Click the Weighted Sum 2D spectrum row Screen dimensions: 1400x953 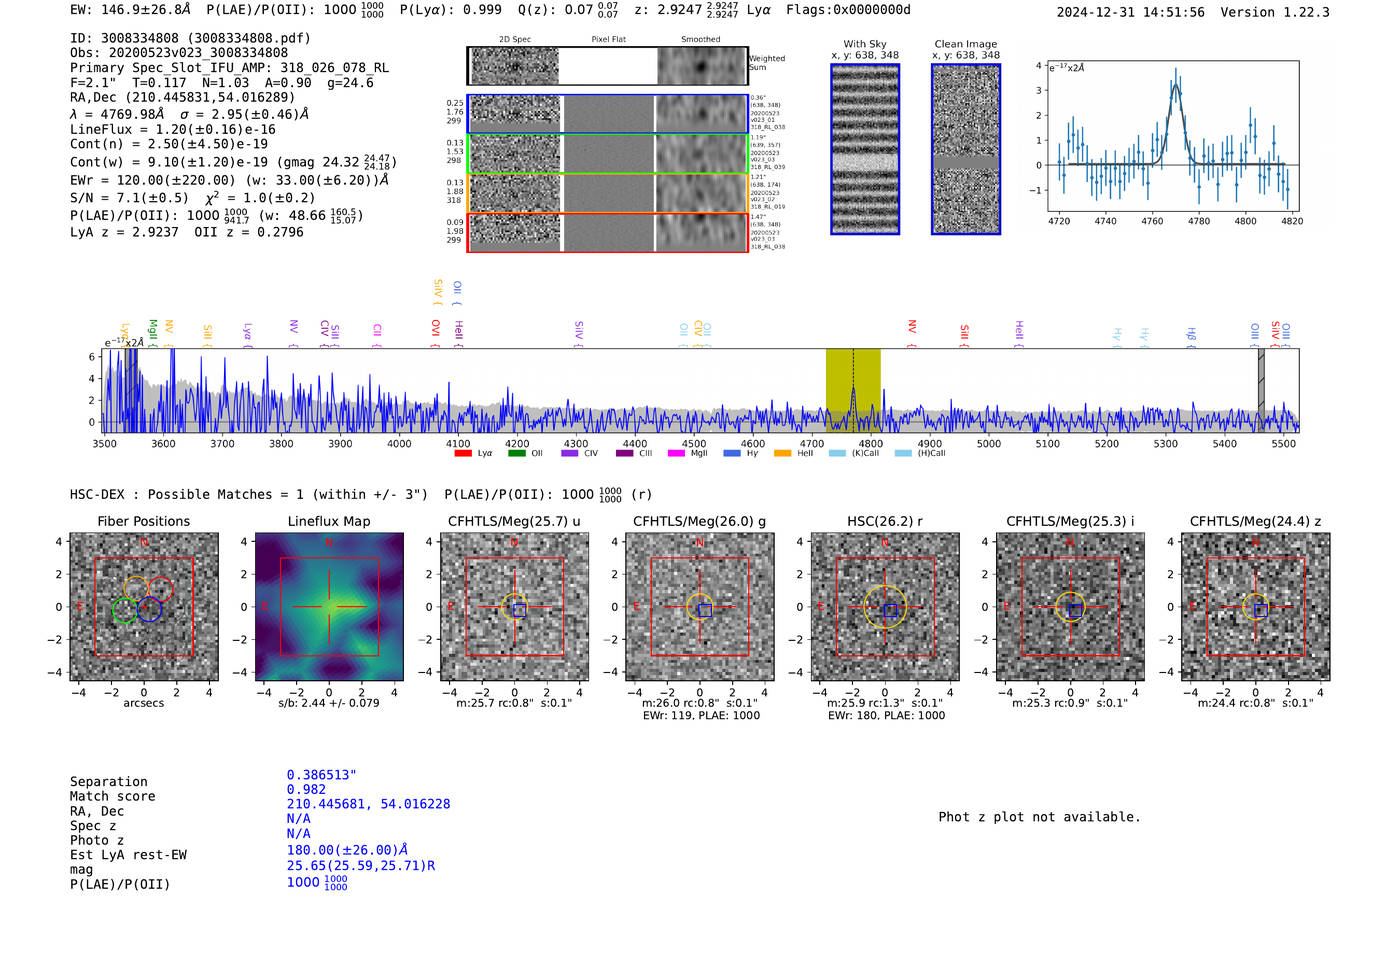[607, 66]
